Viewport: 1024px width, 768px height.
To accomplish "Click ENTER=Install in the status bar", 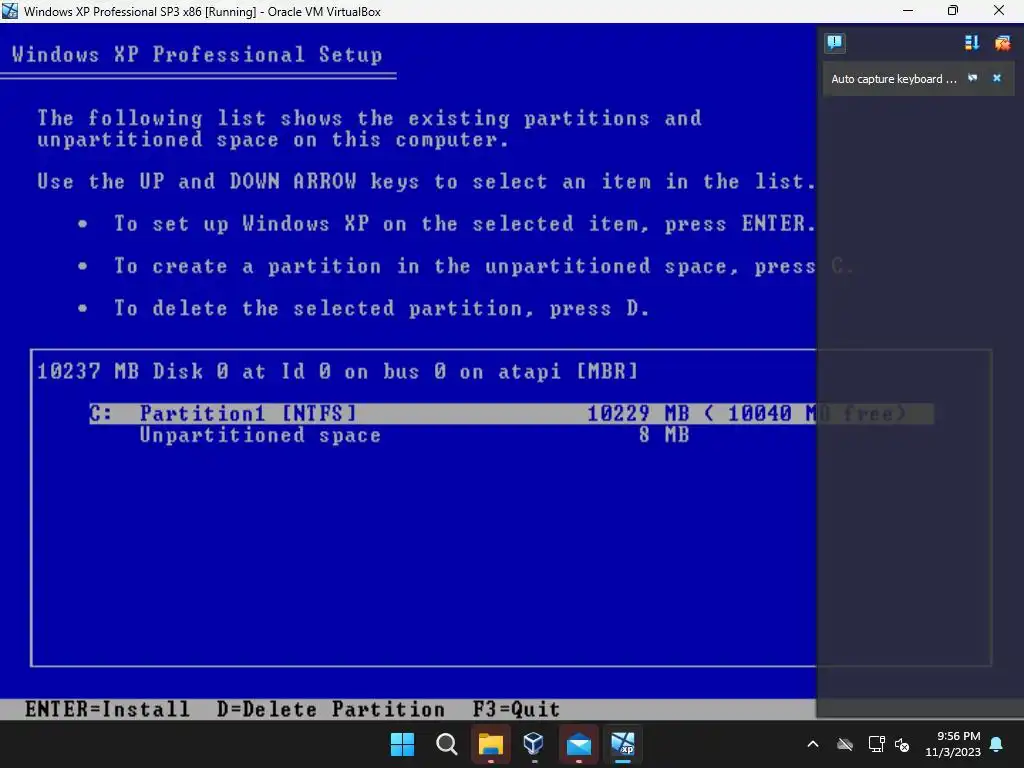I will click(x=108, y=709).
